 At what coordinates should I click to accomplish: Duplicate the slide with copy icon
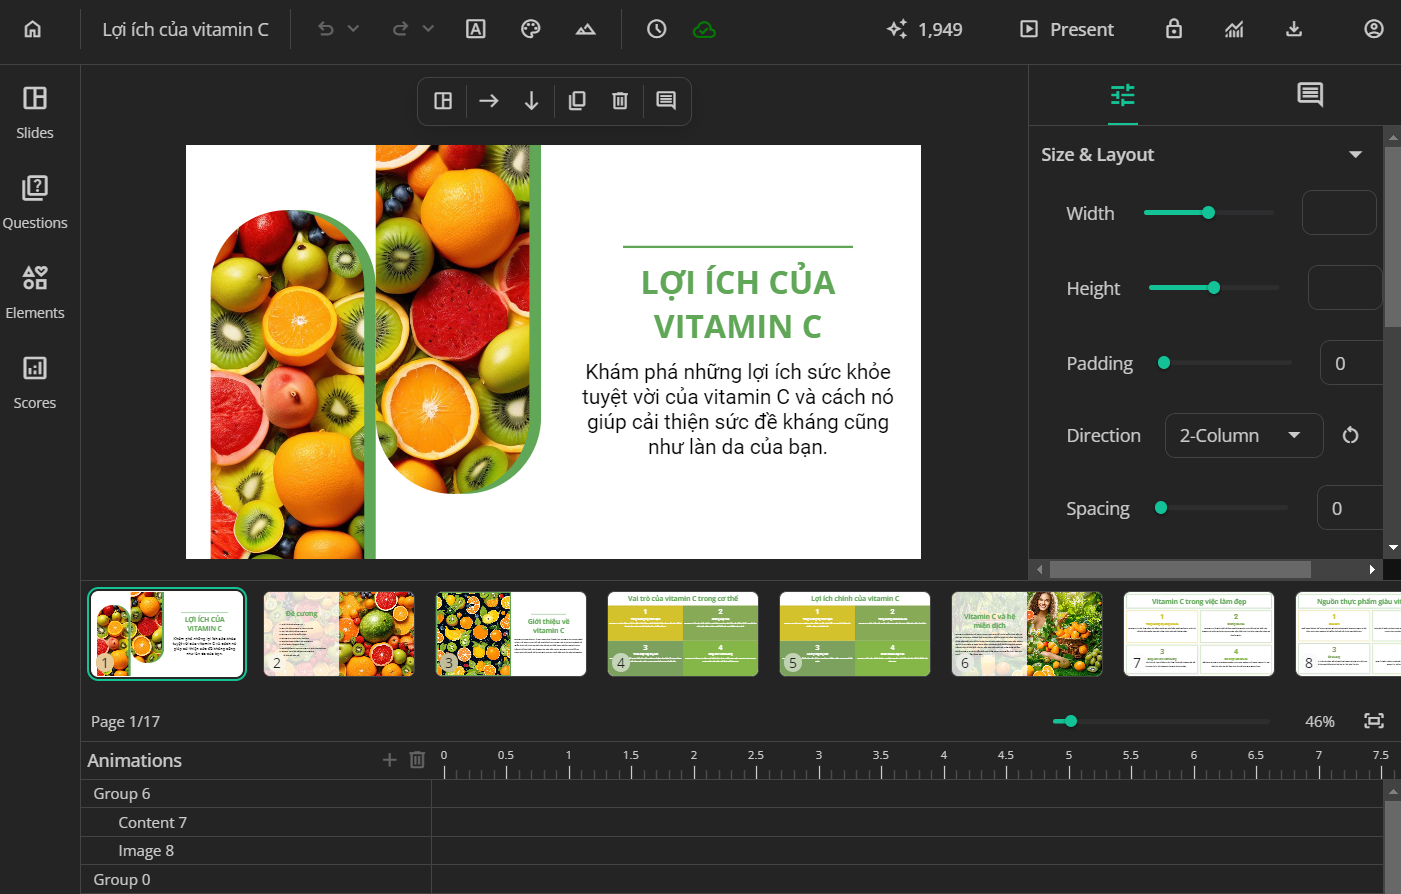577,101
